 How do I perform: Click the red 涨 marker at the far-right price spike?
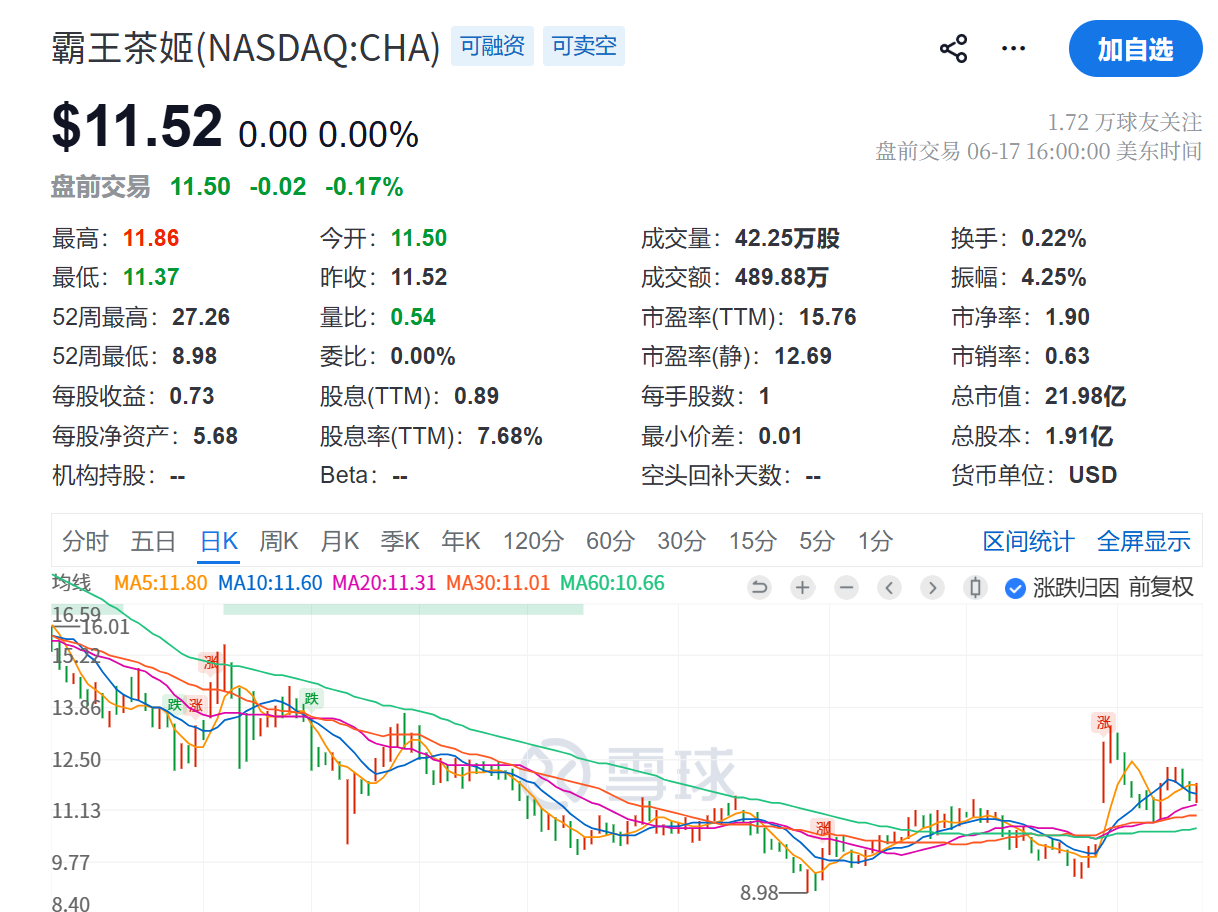coord(1103,722)
